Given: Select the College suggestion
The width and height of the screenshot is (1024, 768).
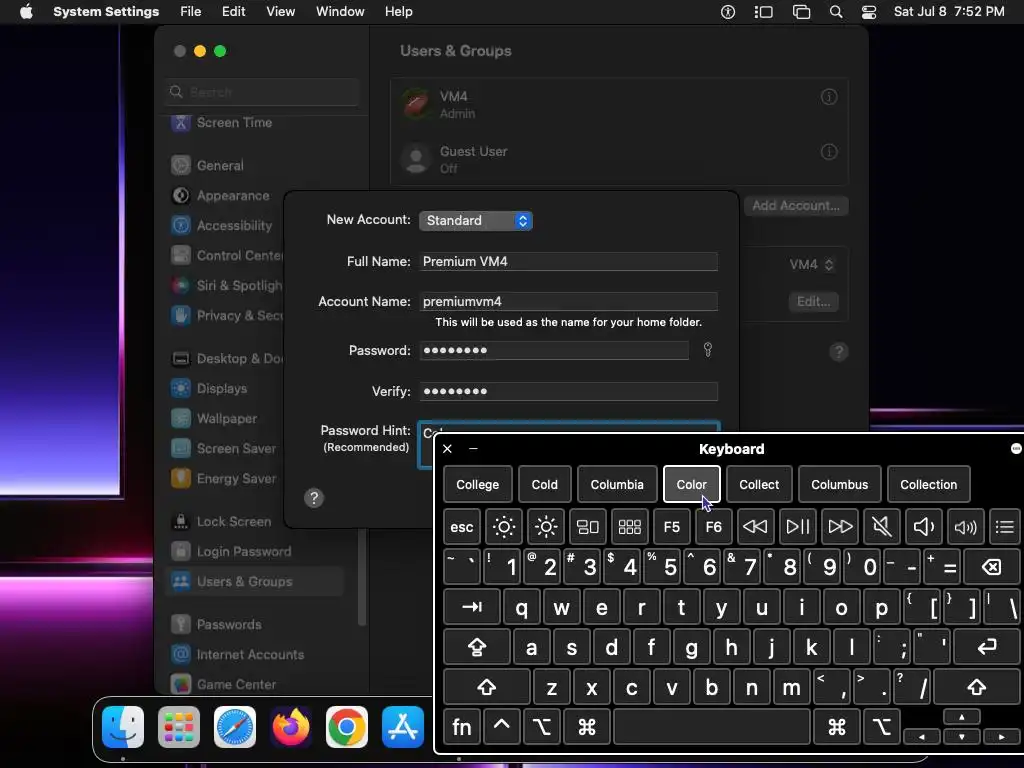Looking at the screenshot, I should pyautogui.click(x=477, y=485).
